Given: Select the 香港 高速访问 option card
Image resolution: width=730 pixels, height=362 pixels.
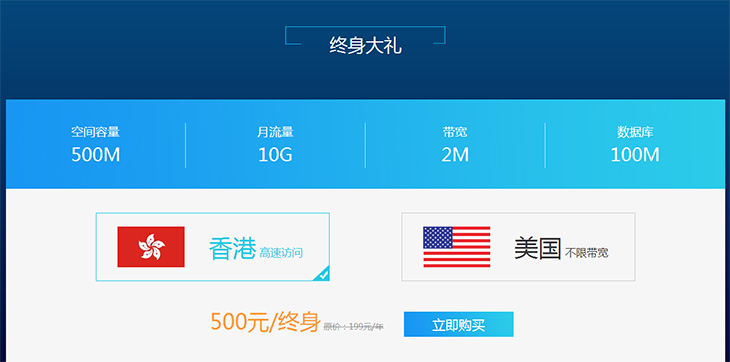Looking at the screenshot, I should coord(213,247).
